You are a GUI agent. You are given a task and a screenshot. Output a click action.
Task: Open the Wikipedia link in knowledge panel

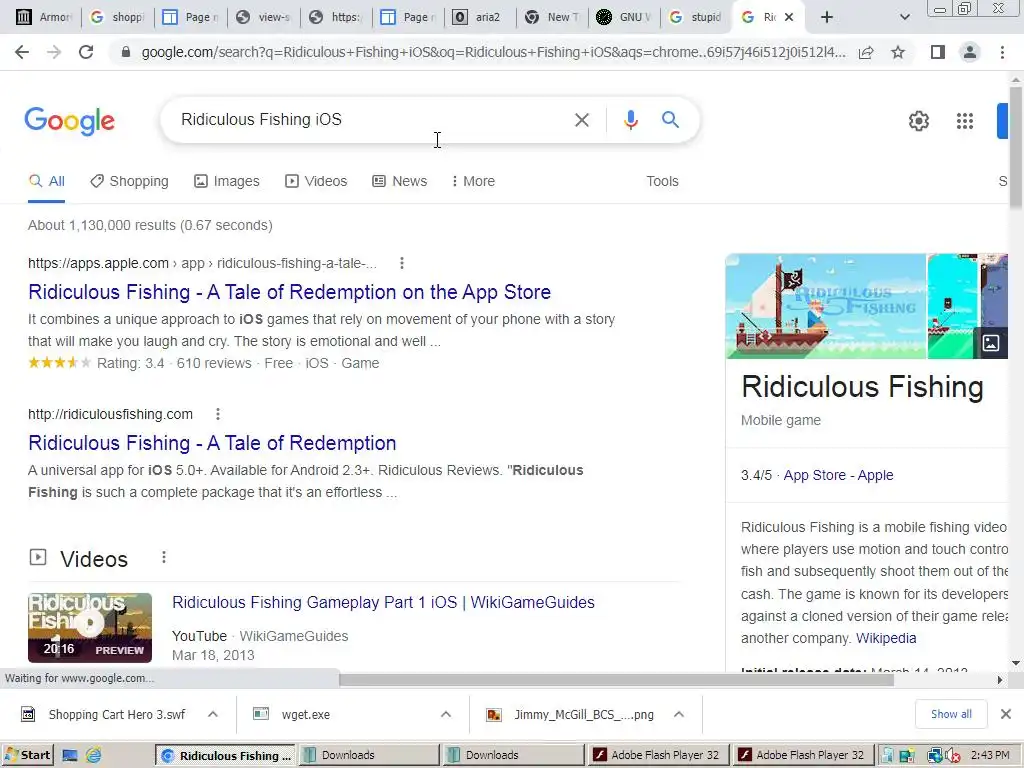click(886, 638)
